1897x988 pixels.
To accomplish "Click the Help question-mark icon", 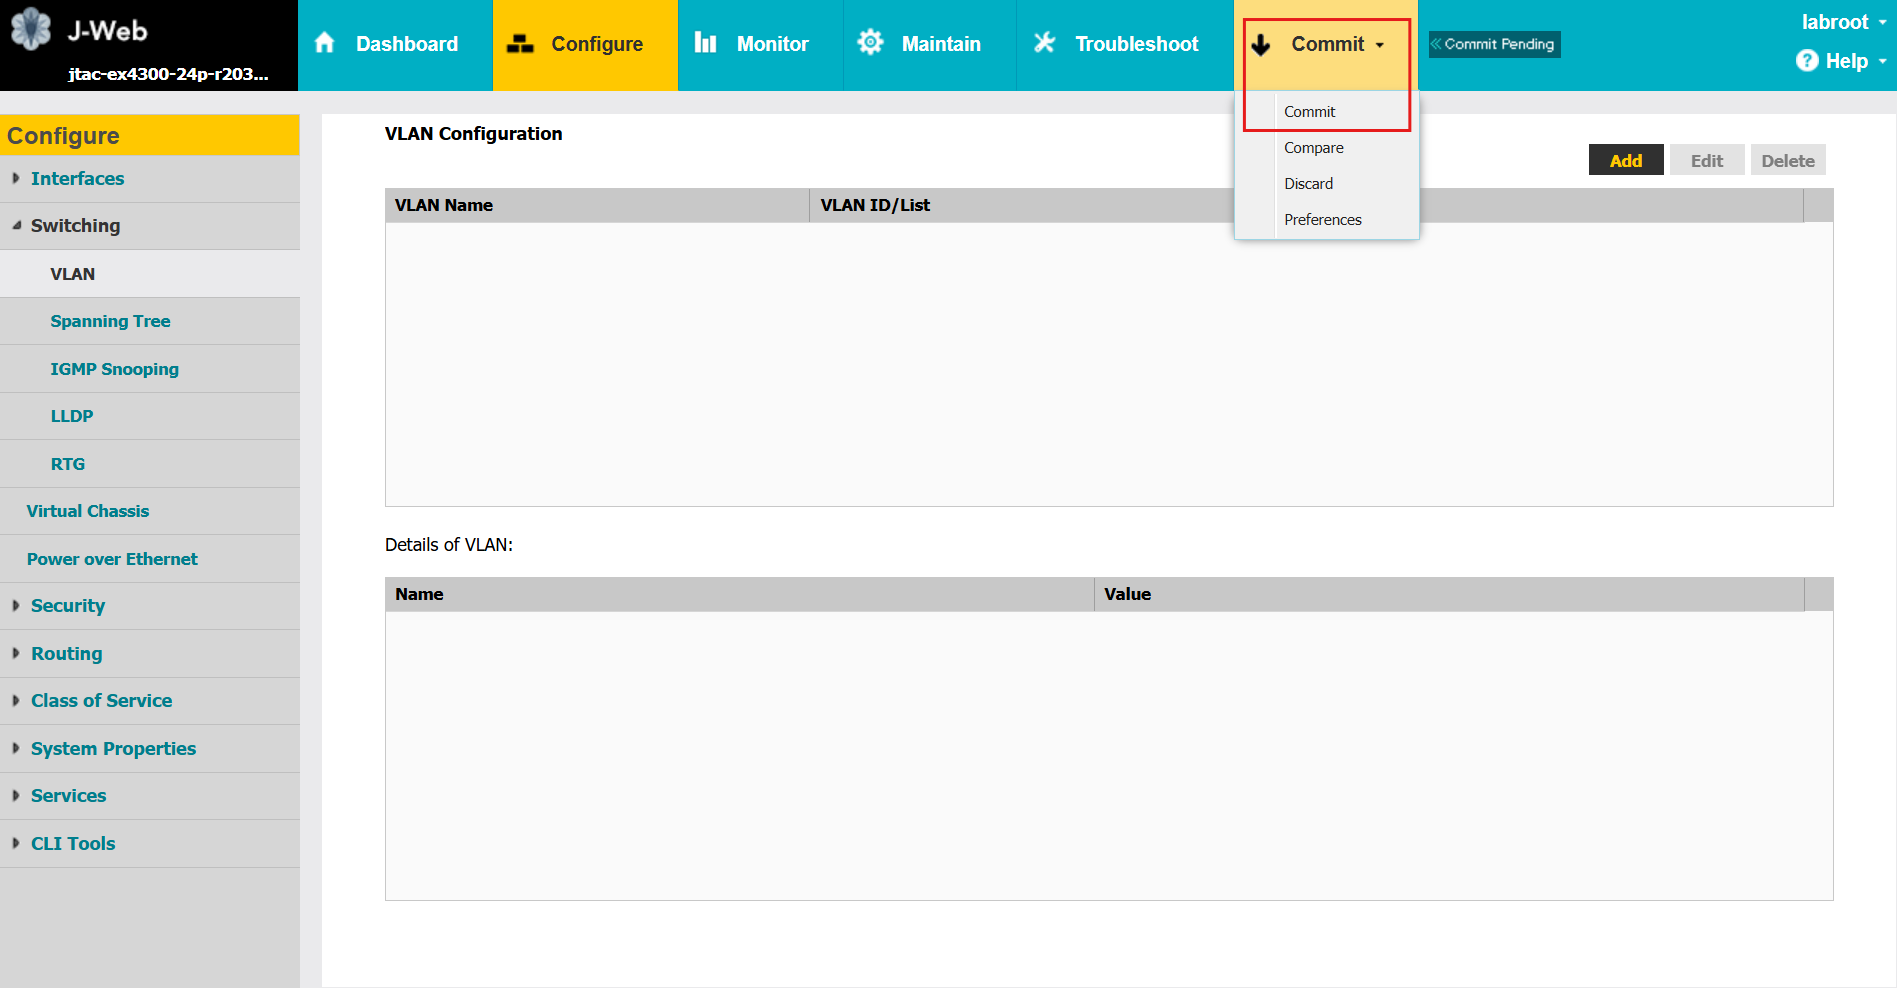I will click(1806, 60).
